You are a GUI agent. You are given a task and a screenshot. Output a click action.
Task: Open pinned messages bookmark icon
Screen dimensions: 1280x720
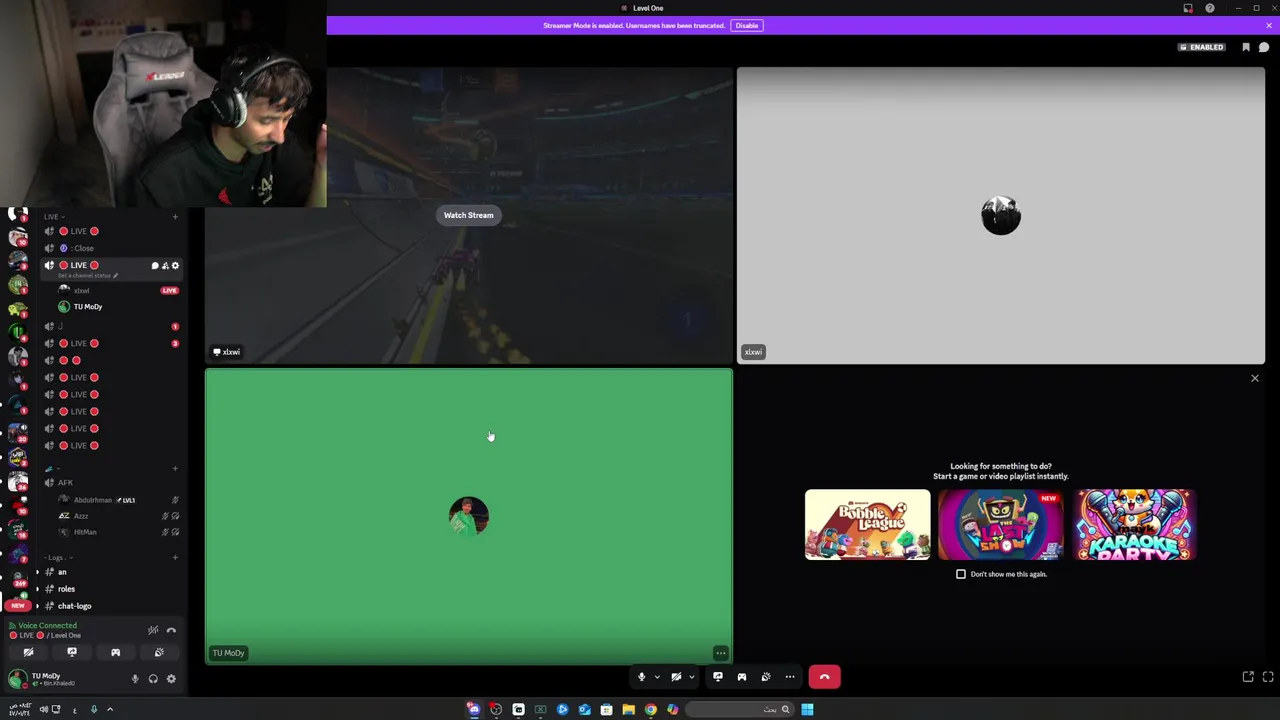click(x=1246, y=47)
